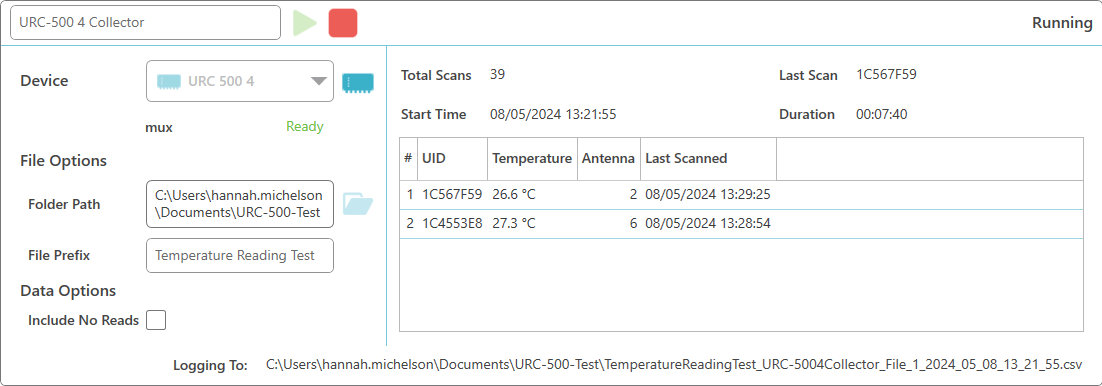The image size is (1102, 386).
Task: Open folder browser icon next to Folder Path
Action: click(358, 204)
